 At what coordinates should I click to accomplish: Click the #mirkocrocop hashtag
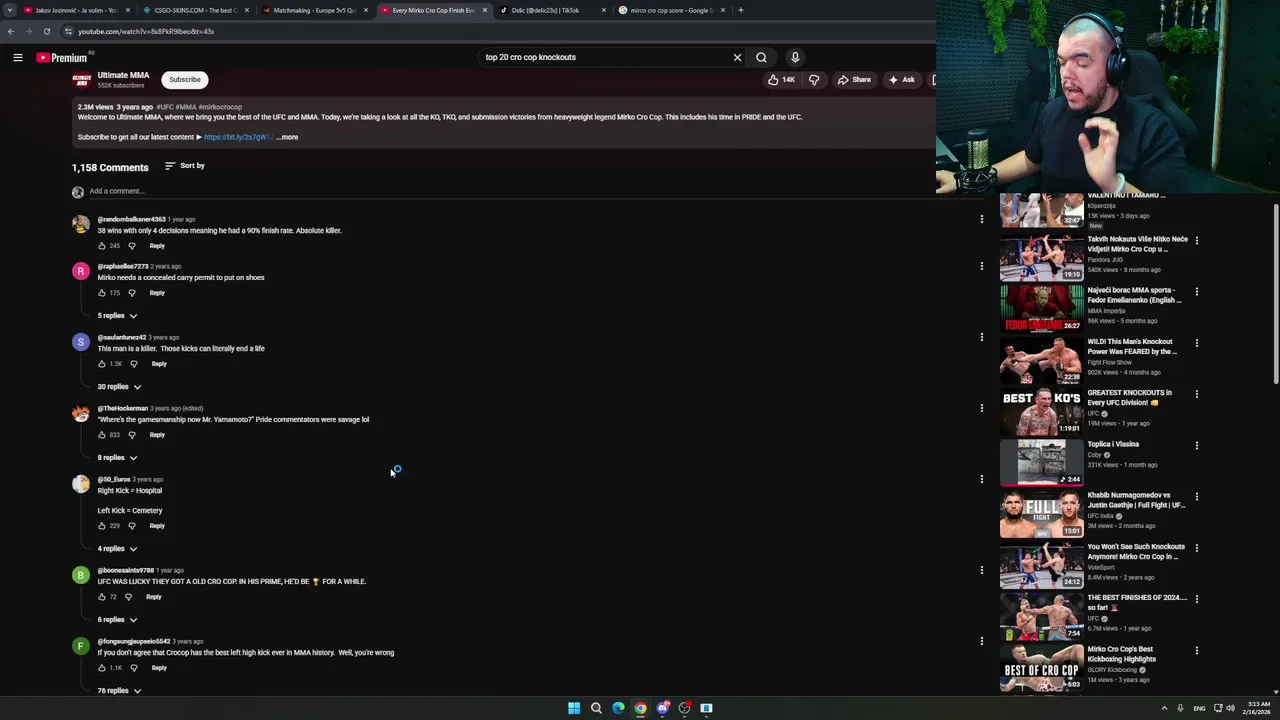(220, 107)
